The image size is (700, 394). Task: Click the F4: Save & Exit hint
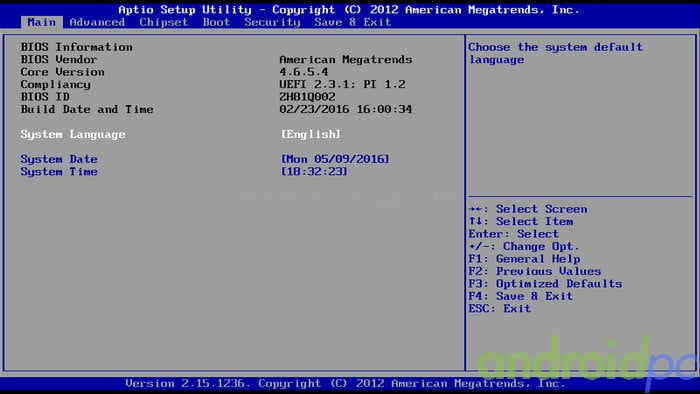(521, 297)
